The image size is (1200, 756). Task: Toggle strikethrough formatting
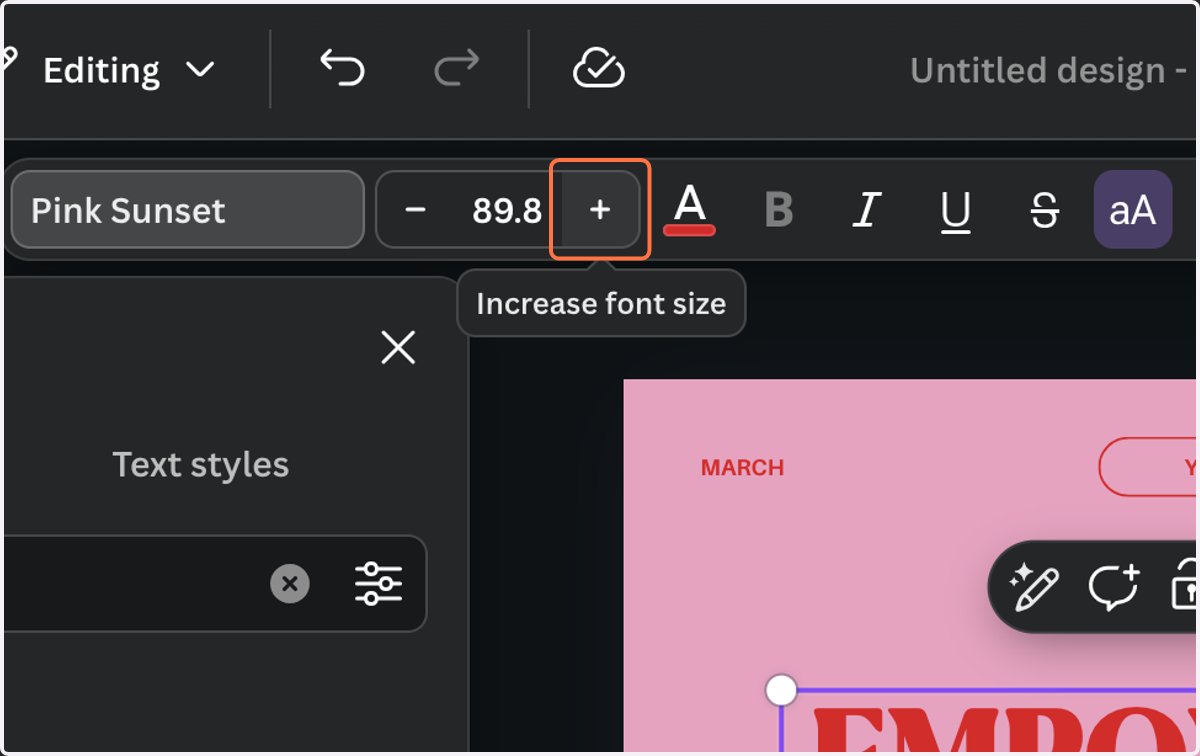(1044, 210)
